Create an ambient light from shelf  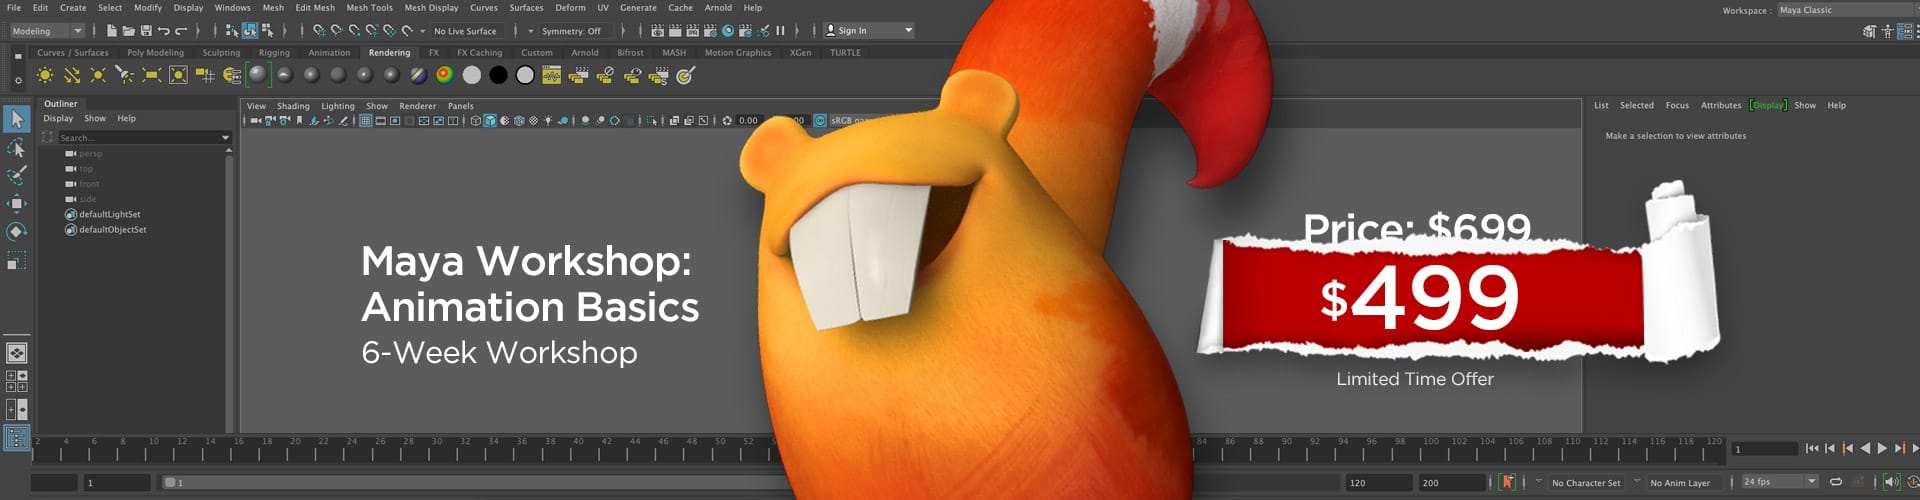click(45, 75)
